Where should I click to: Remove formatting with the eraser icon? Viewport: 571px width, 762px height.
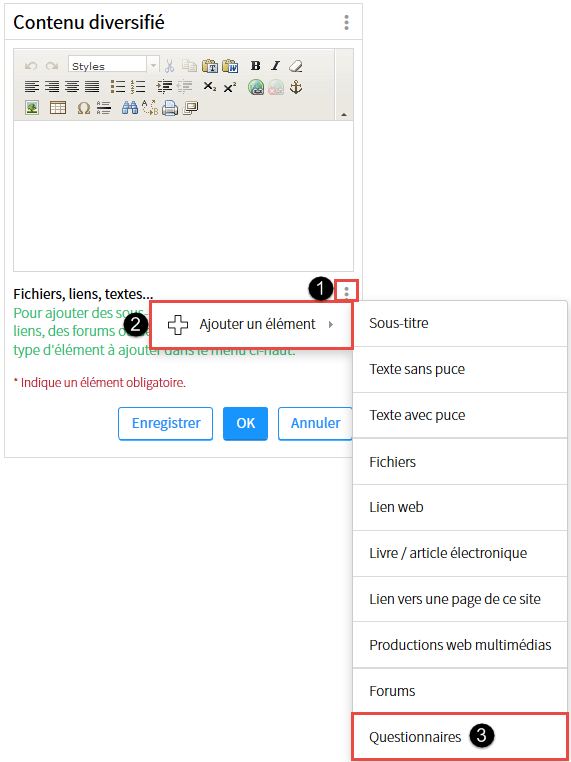pos(295,66)
